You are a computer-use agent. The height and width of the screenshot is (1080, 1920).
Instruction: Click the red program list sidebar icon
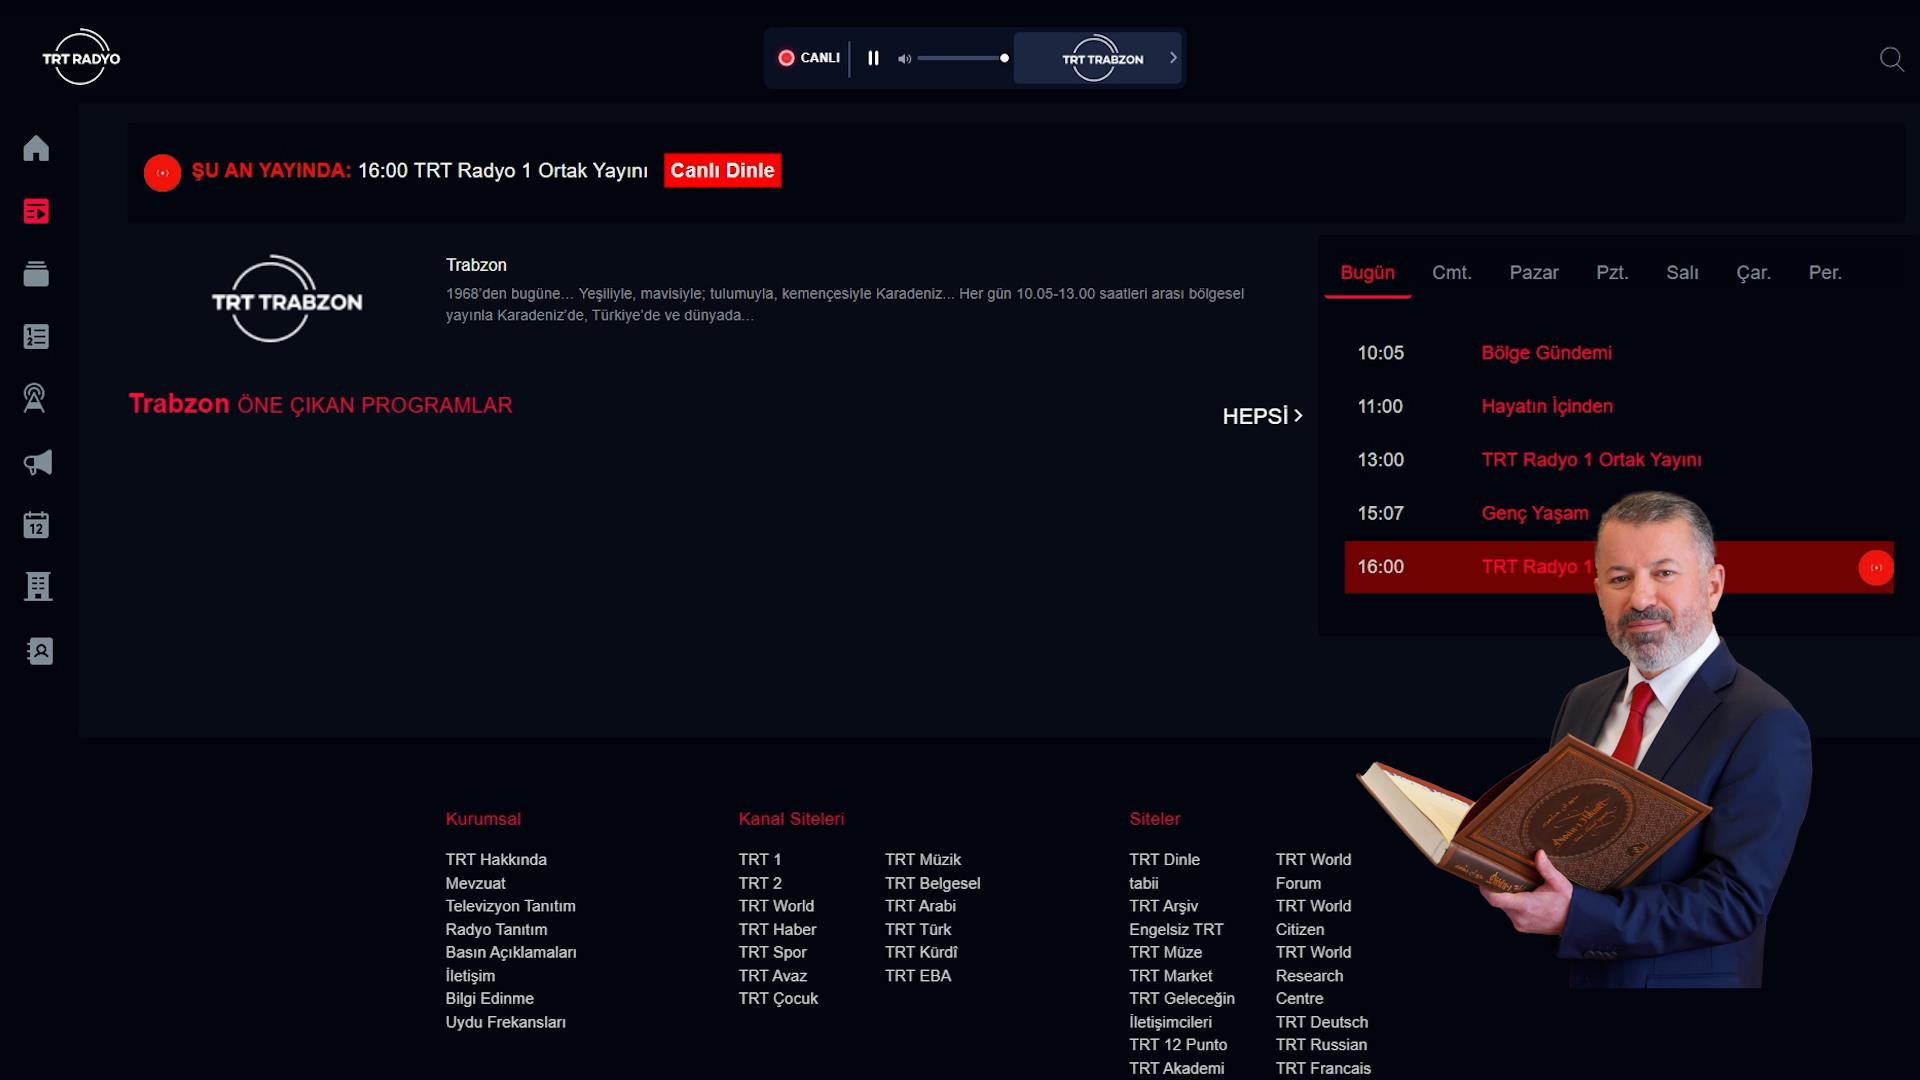(x=36, y=211)
